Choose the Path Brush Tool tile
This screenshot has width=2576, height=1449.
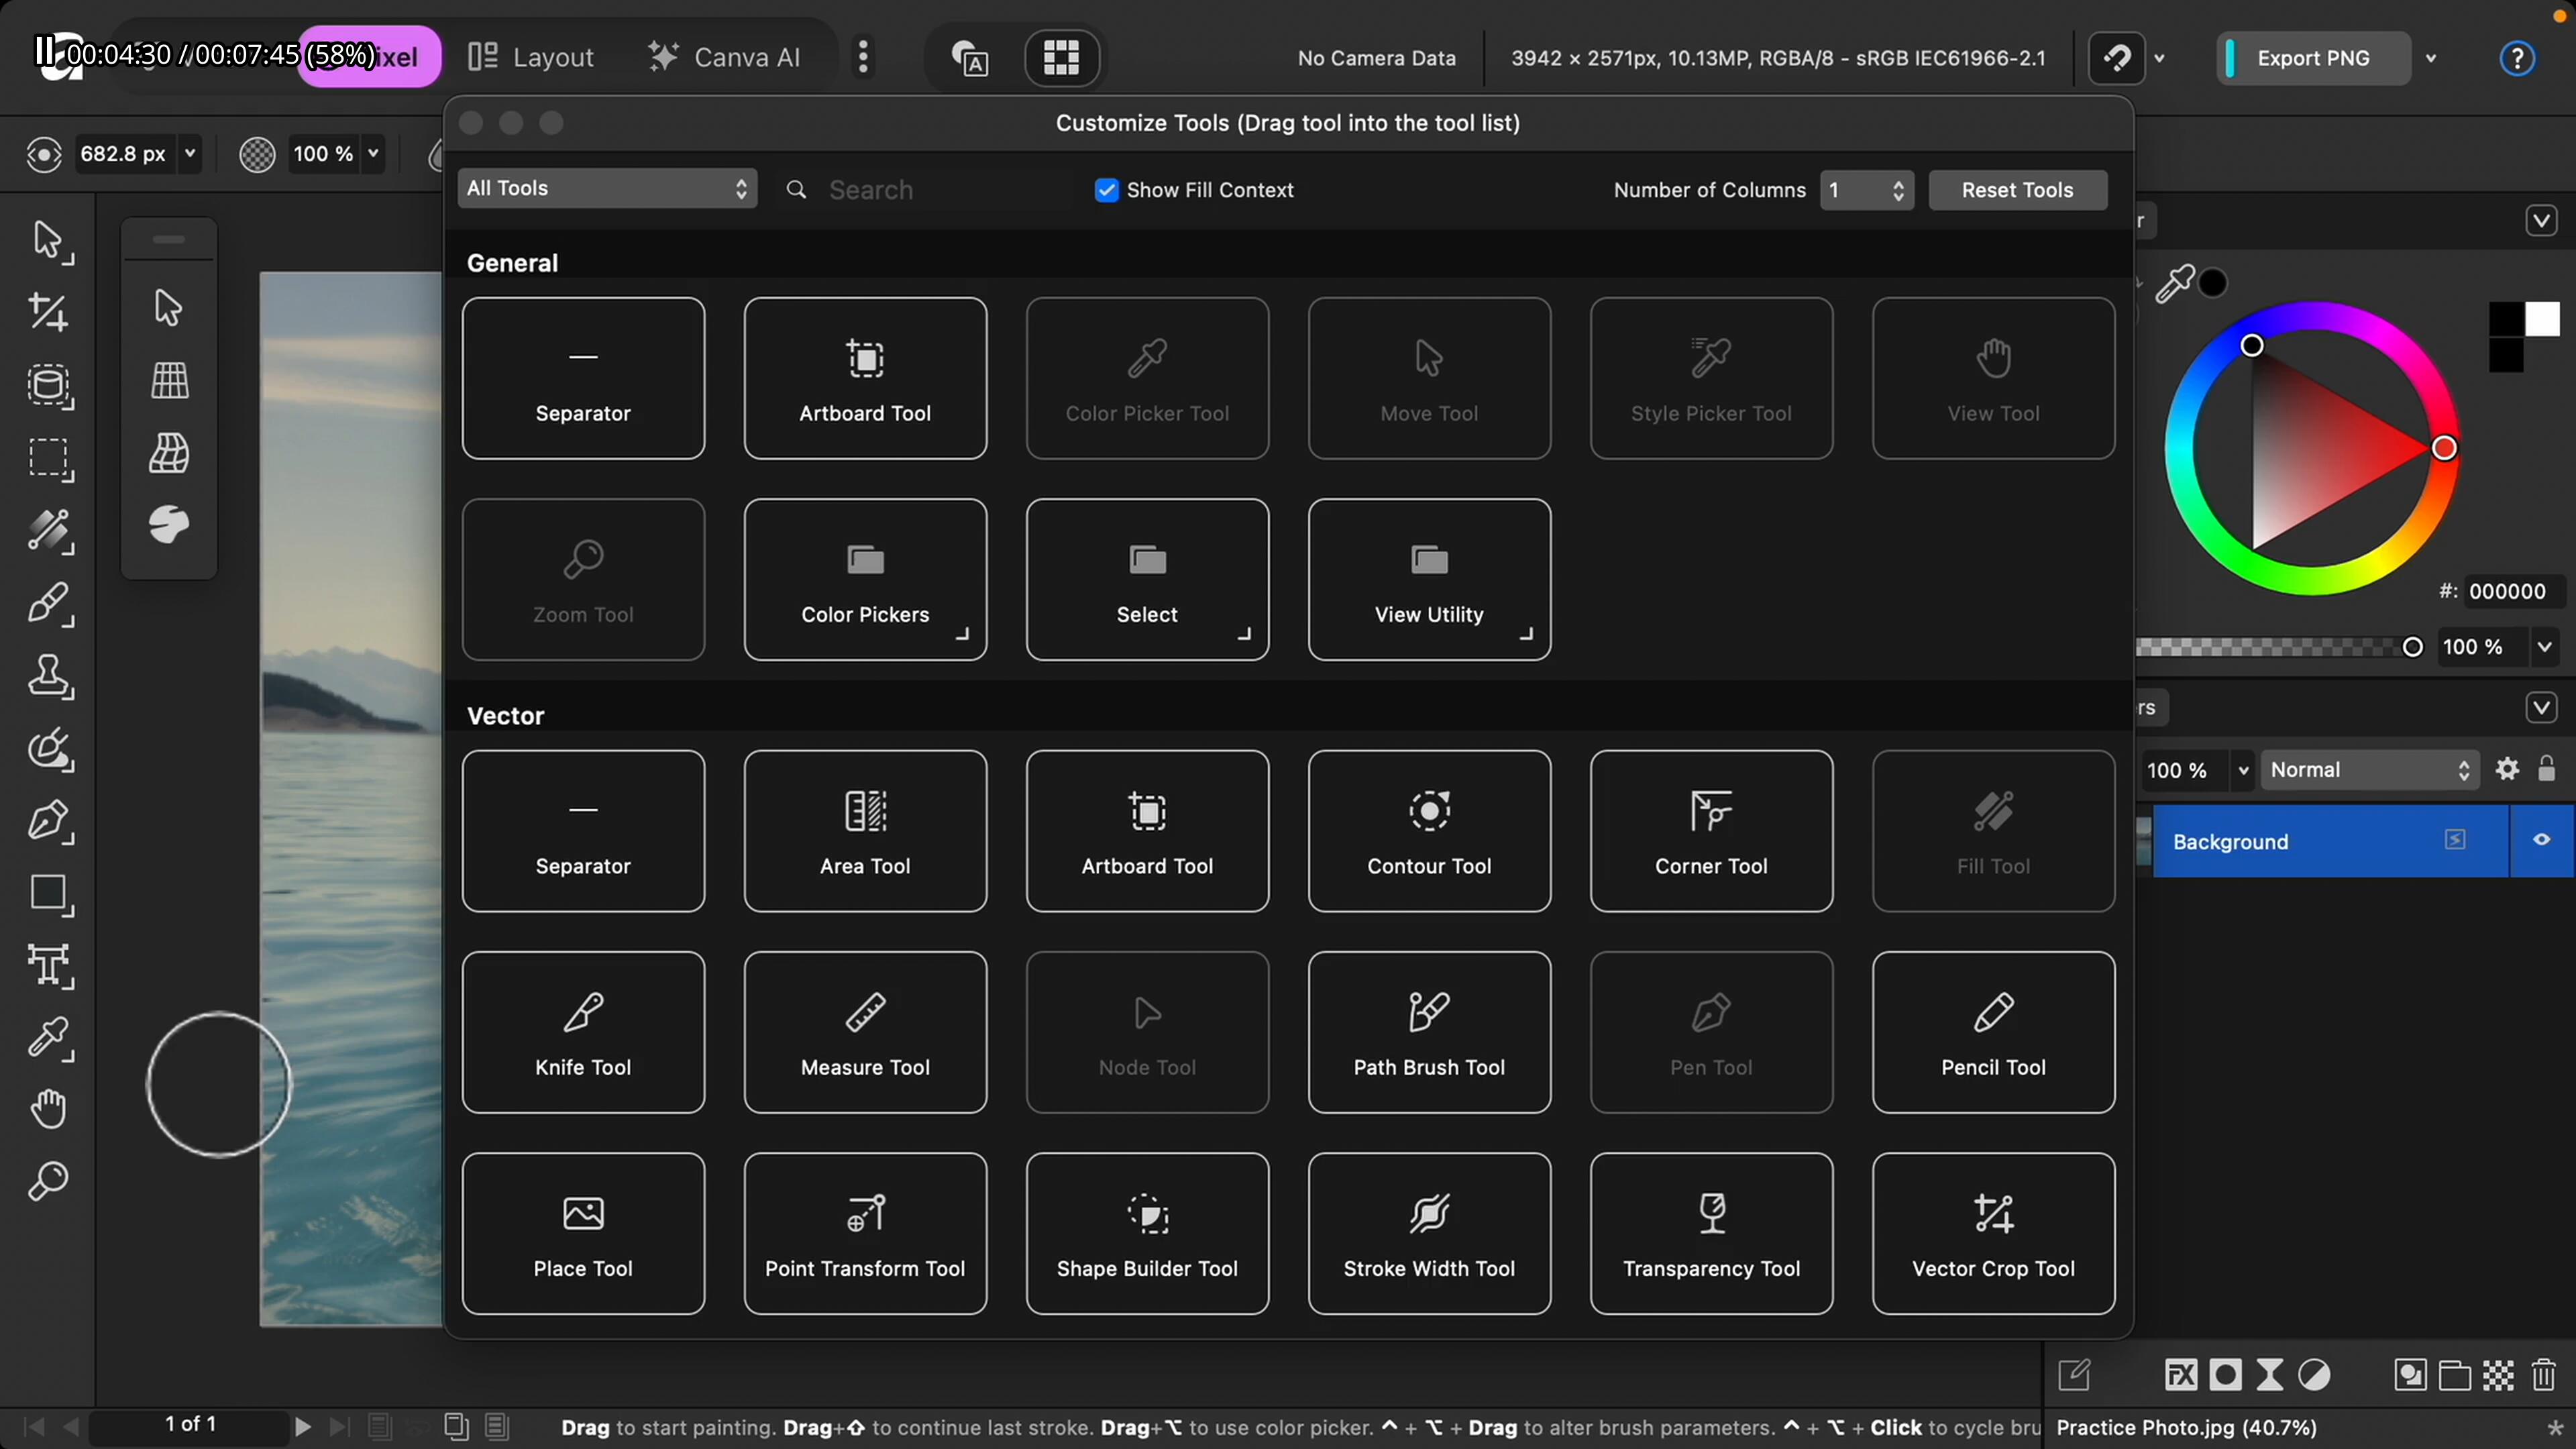tap(1429, 1032)
